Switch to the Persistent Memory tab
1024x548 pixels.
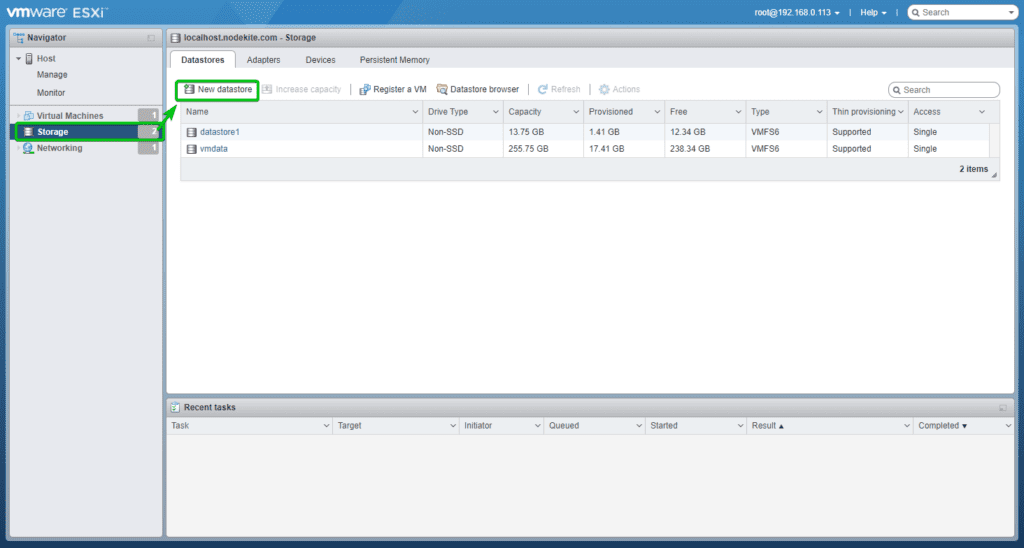394,59
